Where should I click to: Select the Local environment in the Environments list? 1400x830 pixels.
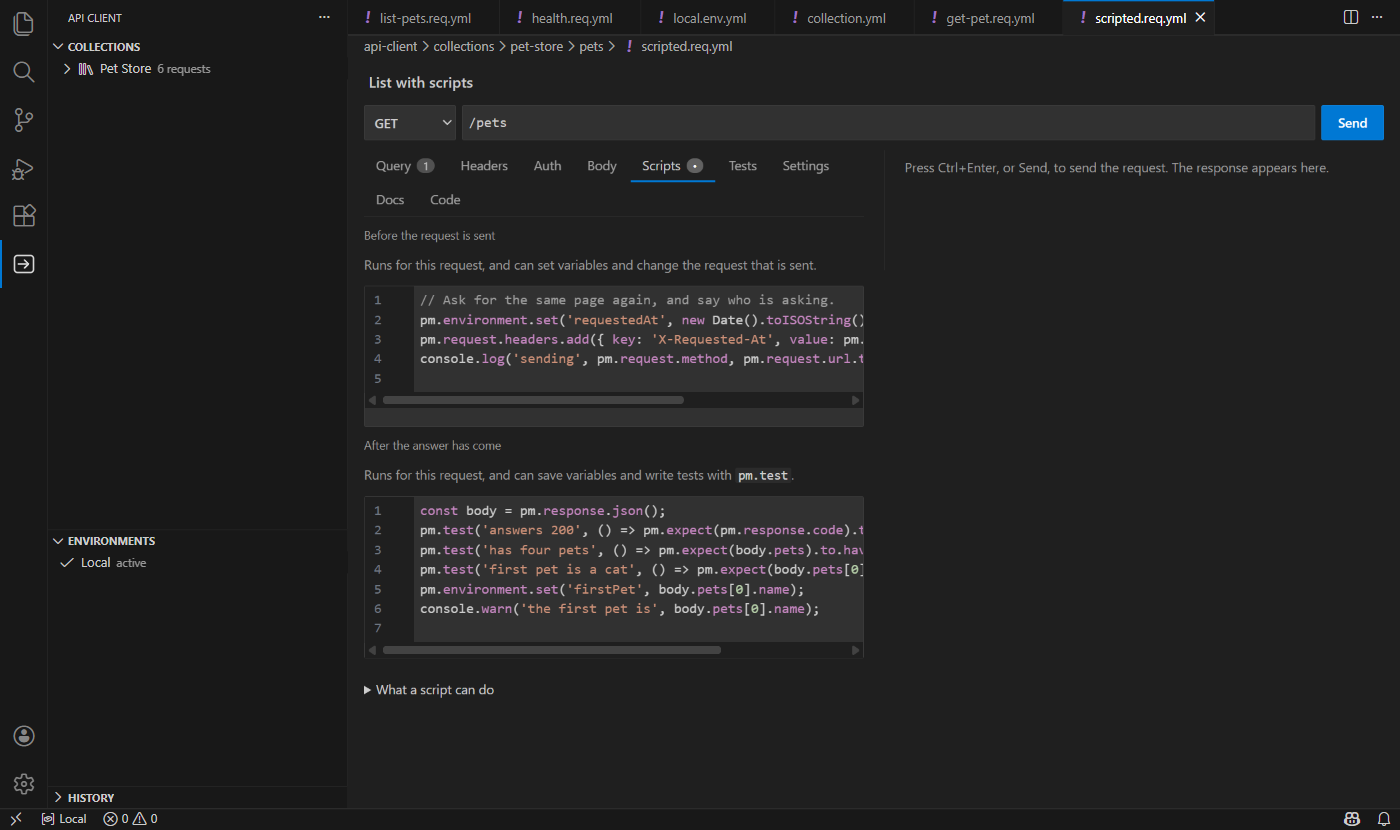[x=197, y=563]
